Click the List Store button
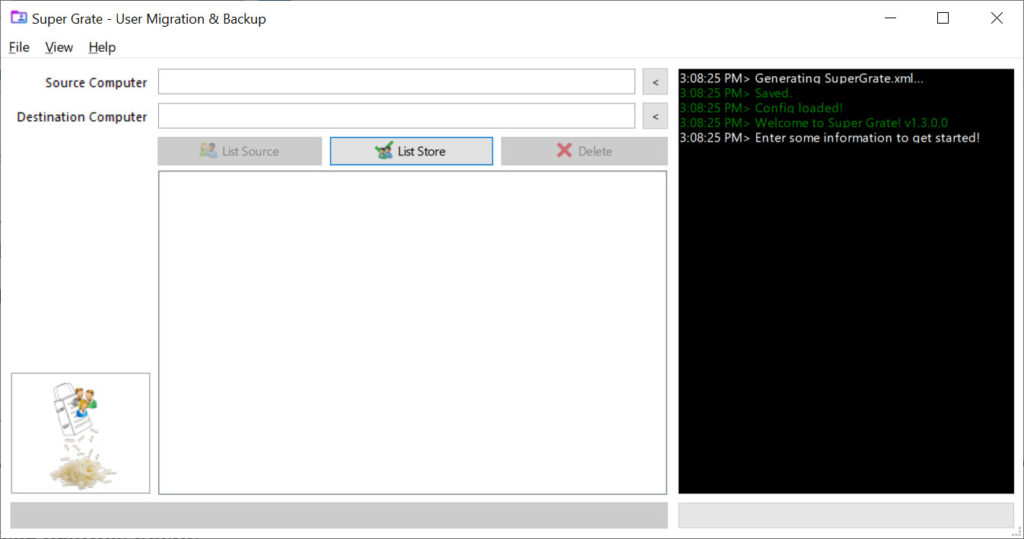This screenshot has height=539, width=1024. tap(411, 151)
